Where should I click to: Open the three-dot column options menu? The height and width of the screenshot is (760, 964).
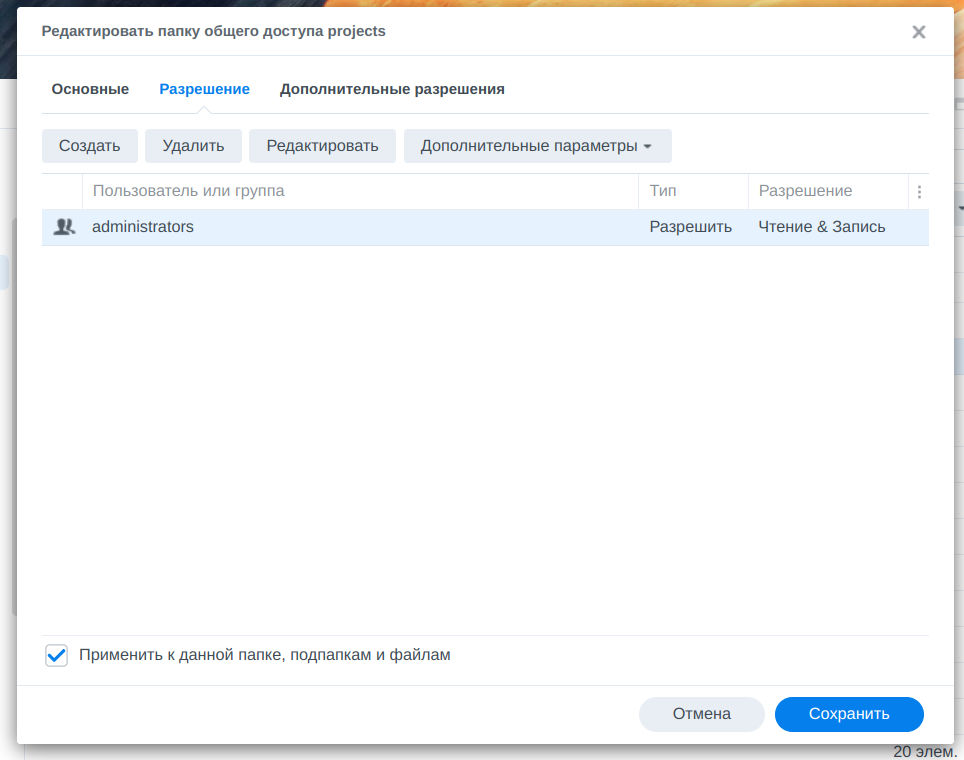919,192
